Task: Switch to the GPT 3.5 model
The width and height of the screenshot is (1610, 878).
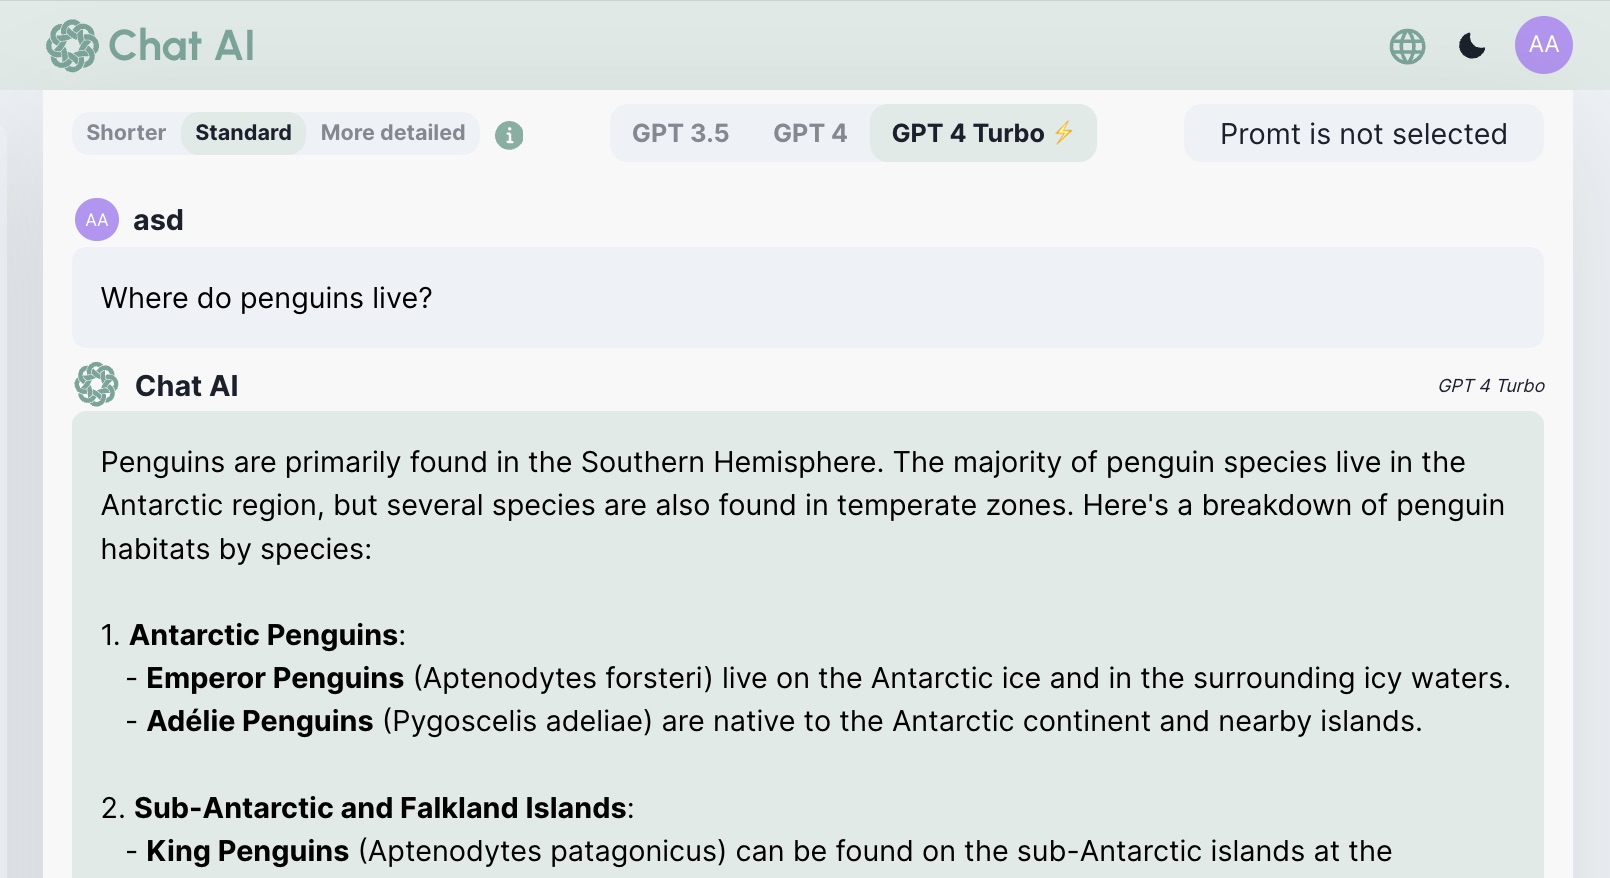Action: pyautogui.click(x=680, y=133)
